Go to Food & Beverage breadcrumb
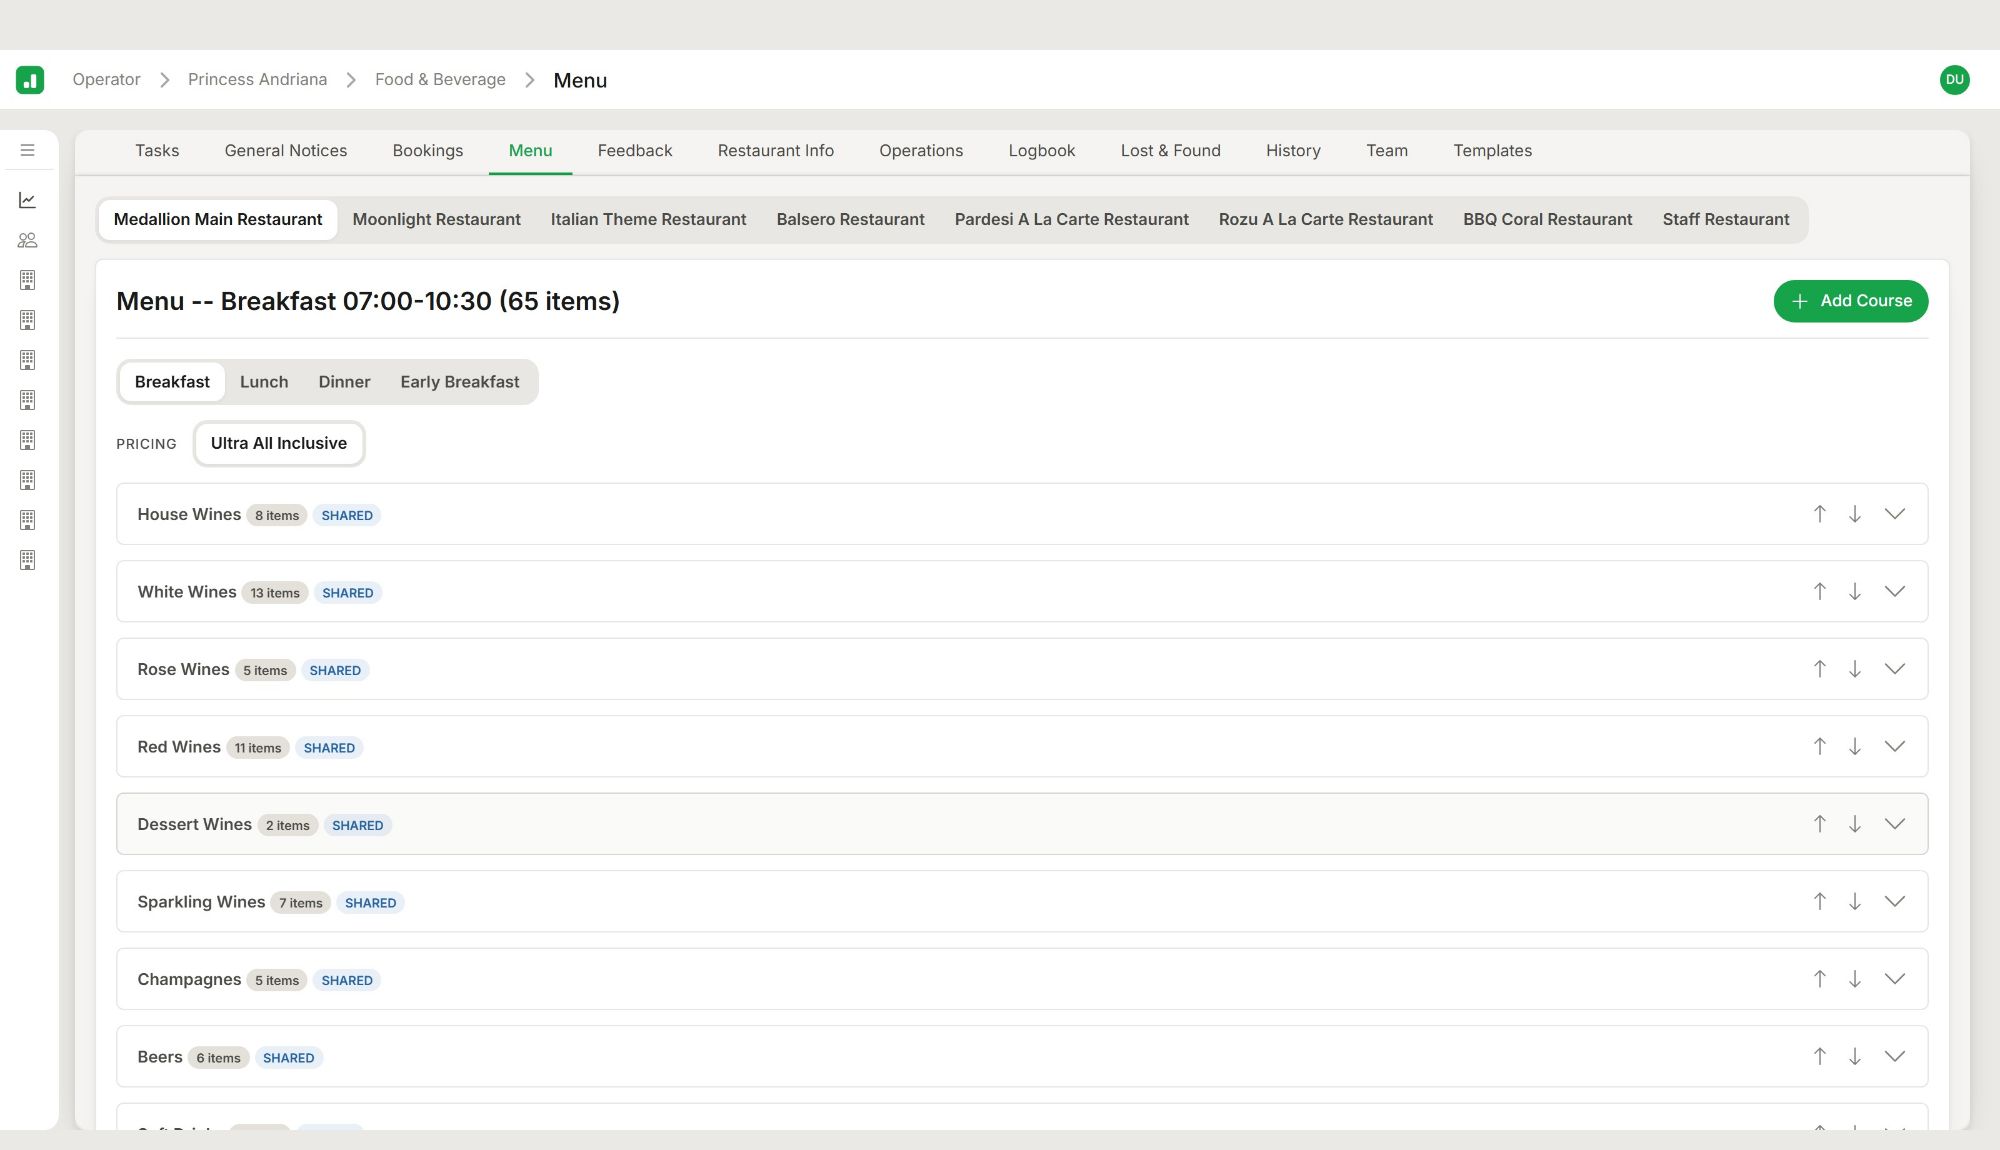The width and height of the screenshot is (2000, 1150). pyautogui.click(x=440, y=80)
